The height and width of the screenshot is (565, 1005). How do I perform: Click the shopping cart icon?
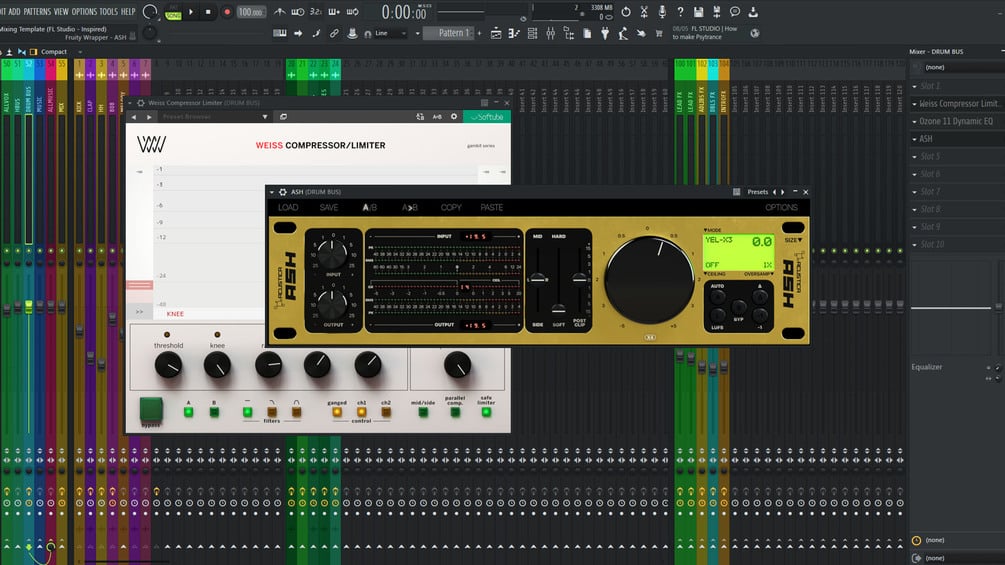coord(659,33)
